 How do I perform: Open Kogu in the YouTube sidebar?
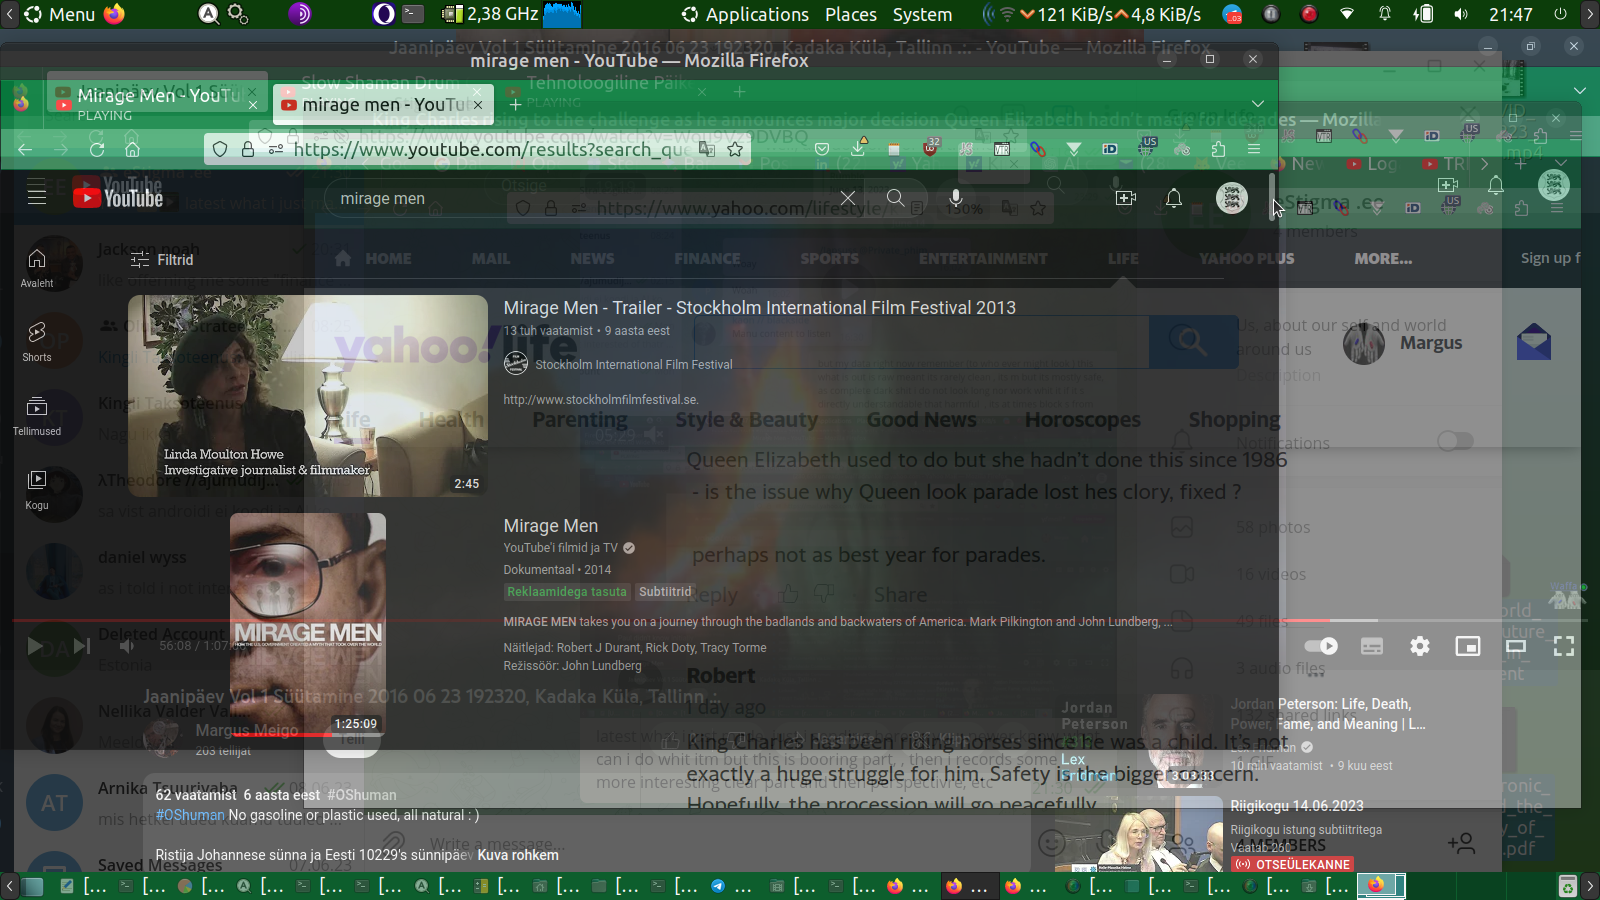pos(37,490)
